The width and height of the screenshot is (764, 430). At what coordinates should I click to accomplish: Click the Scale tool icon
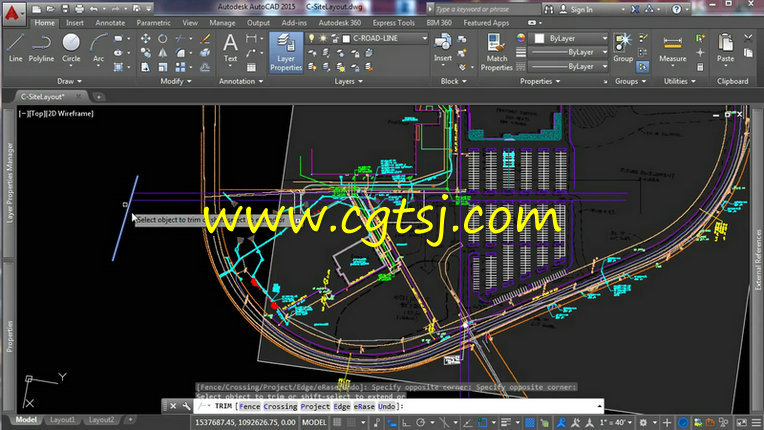pyautogui.click(x=162, y=67)
